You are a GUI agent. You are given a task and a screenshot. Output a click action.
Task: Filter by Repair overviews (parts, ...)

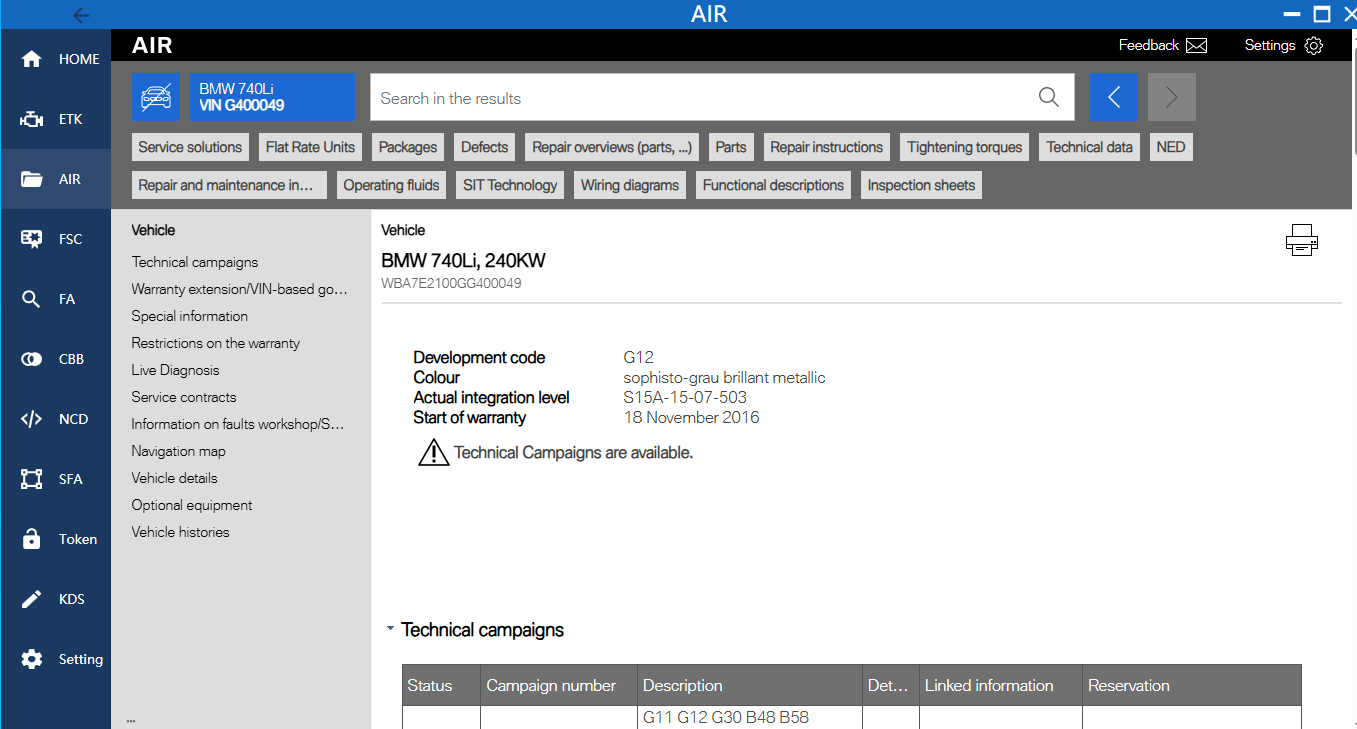coord(612,147)
